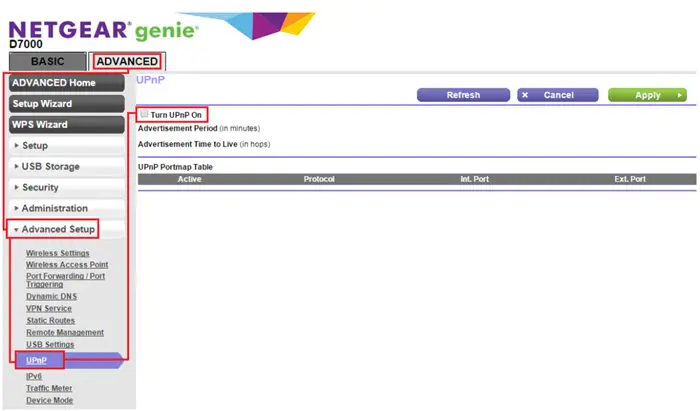This screenshot has width=700, height=411.
Task: Expand the Setup menu section
Action: (x=67, y=146)
